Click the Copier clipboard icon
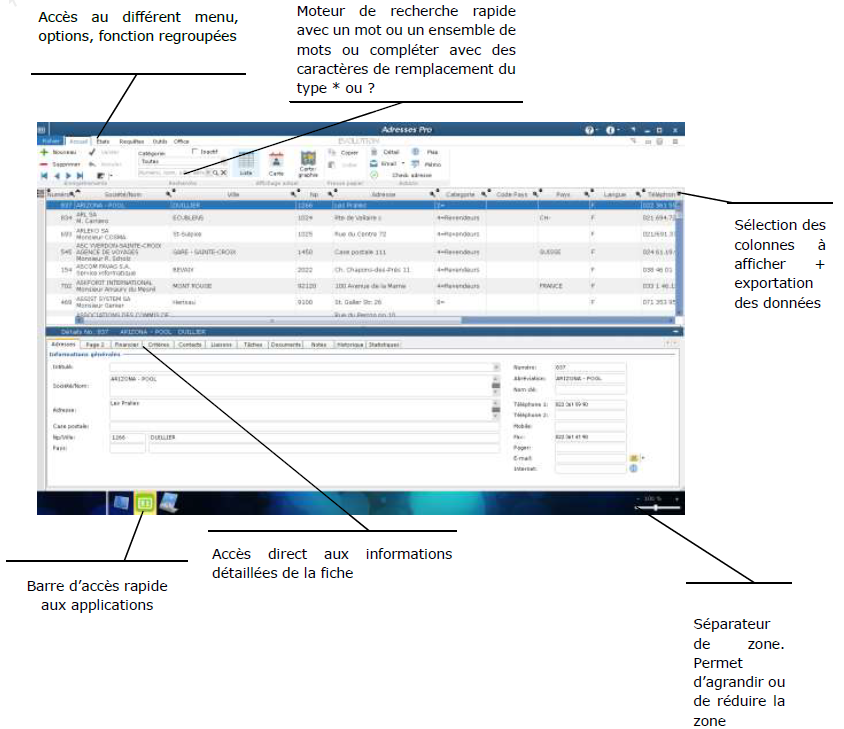This screenshot has height=729, width=844. tap(332, 152)
